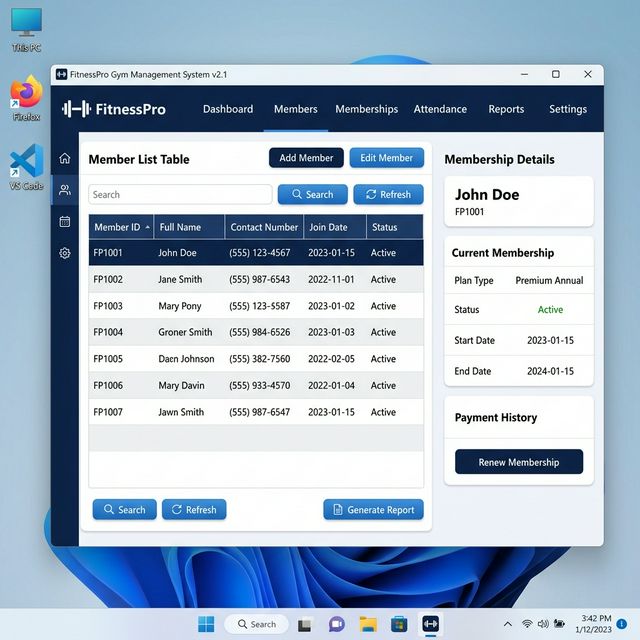
Task: Open the volume speaker icon
Action: [543, 624]
